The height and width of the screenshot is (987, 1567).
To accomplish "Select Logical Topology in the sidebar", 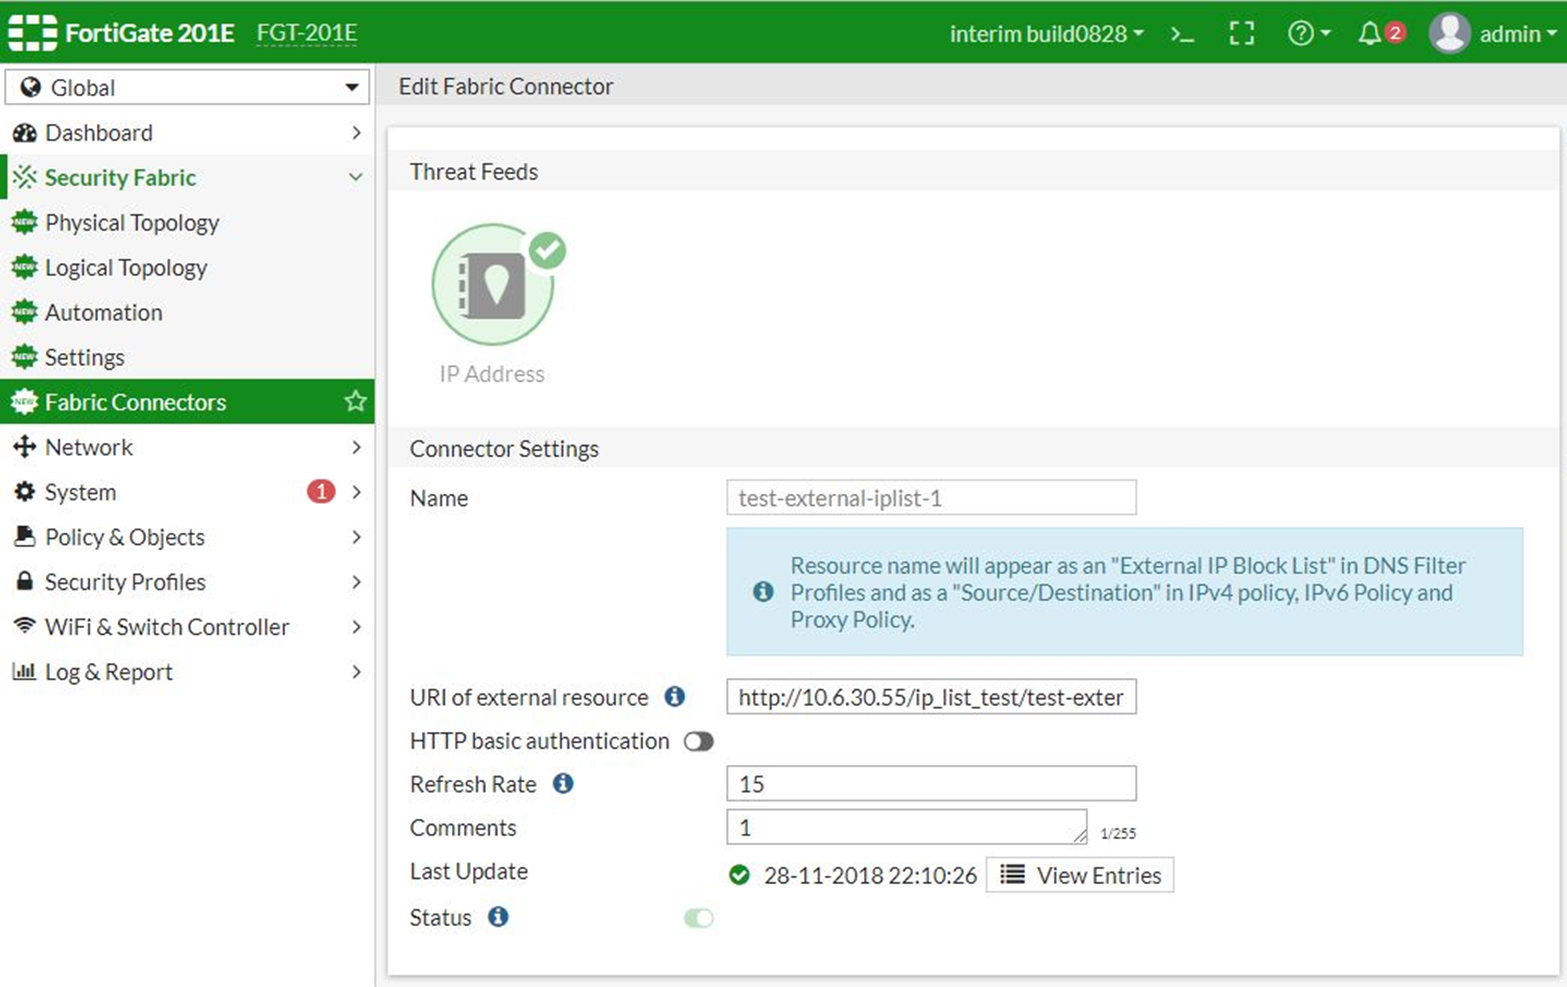I will [126, 267].
